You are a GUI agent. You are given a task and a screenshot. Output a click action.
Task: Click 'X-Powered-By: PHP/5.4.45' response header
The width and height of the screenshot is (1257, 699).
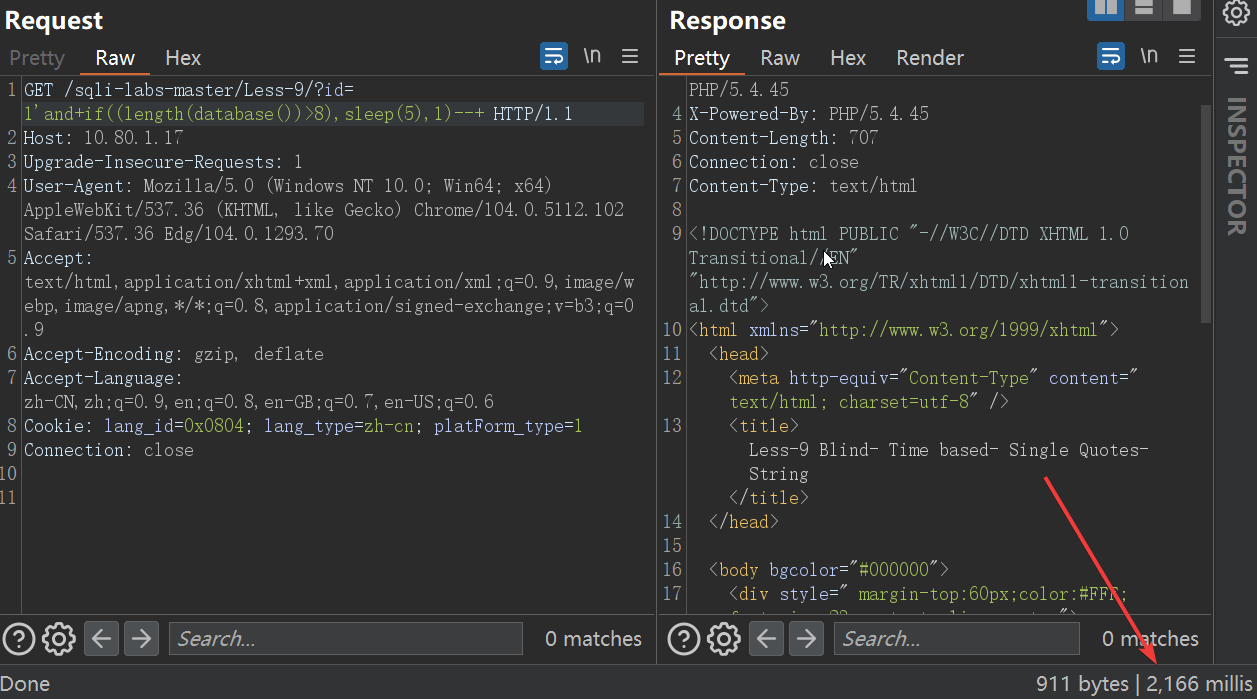[x=809, y=114]
